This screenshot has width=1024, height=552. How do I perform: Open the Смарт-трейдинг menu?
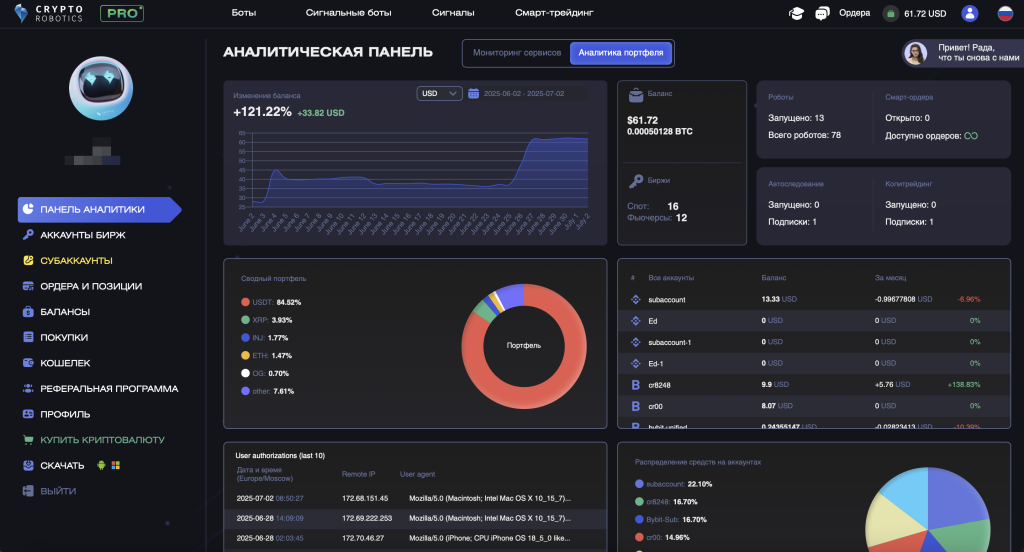(554, 12)
